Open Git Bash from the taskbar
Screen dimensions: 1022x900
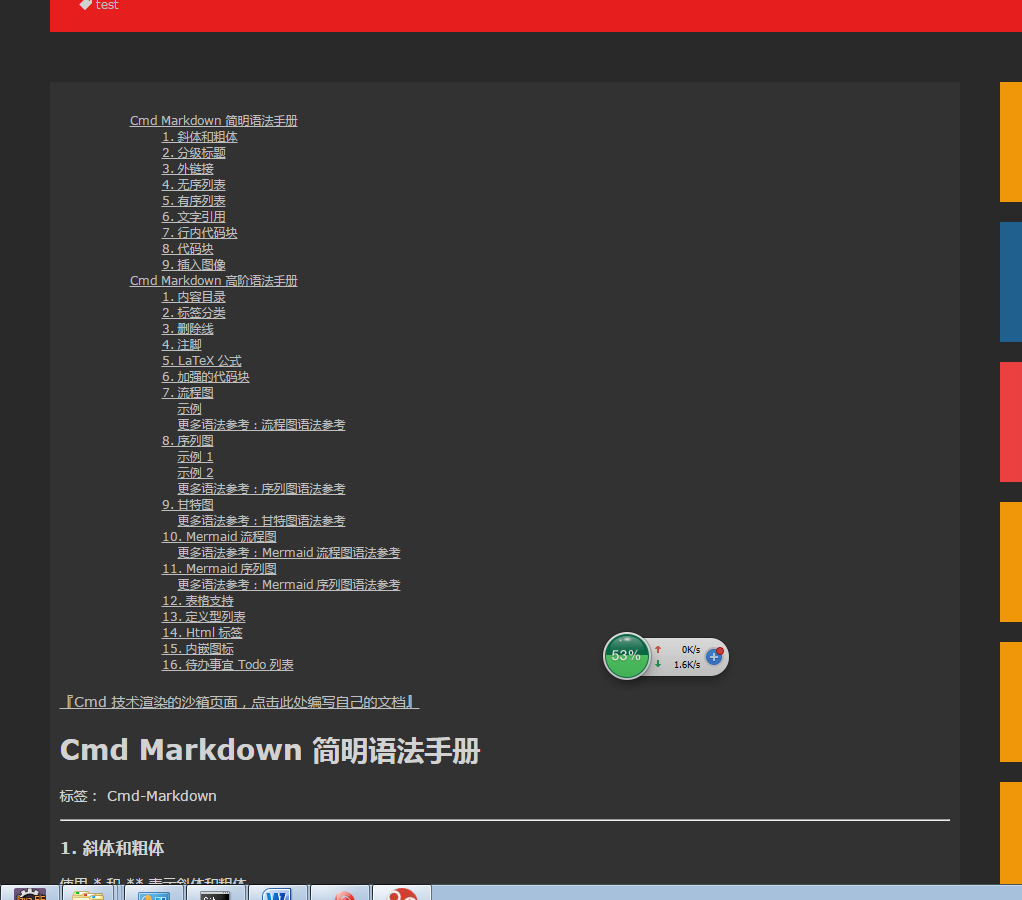(215, 893)
